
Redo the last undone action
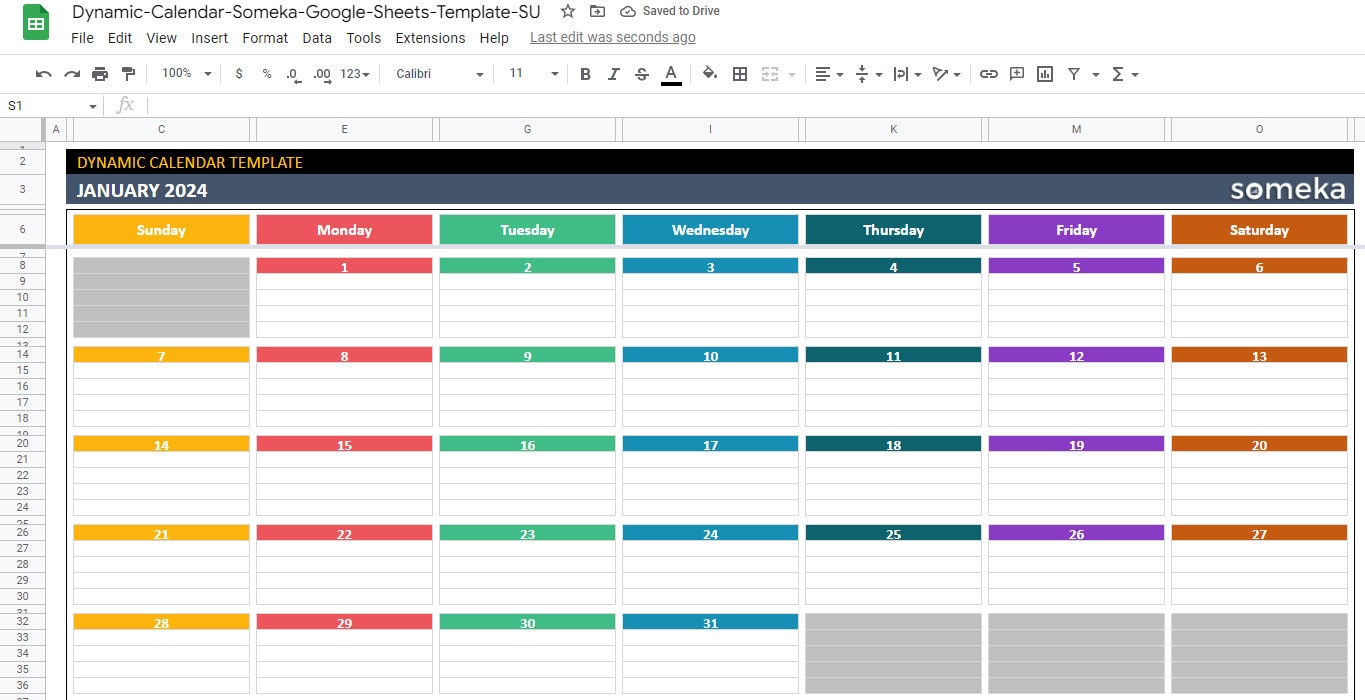tap(71, 74)
